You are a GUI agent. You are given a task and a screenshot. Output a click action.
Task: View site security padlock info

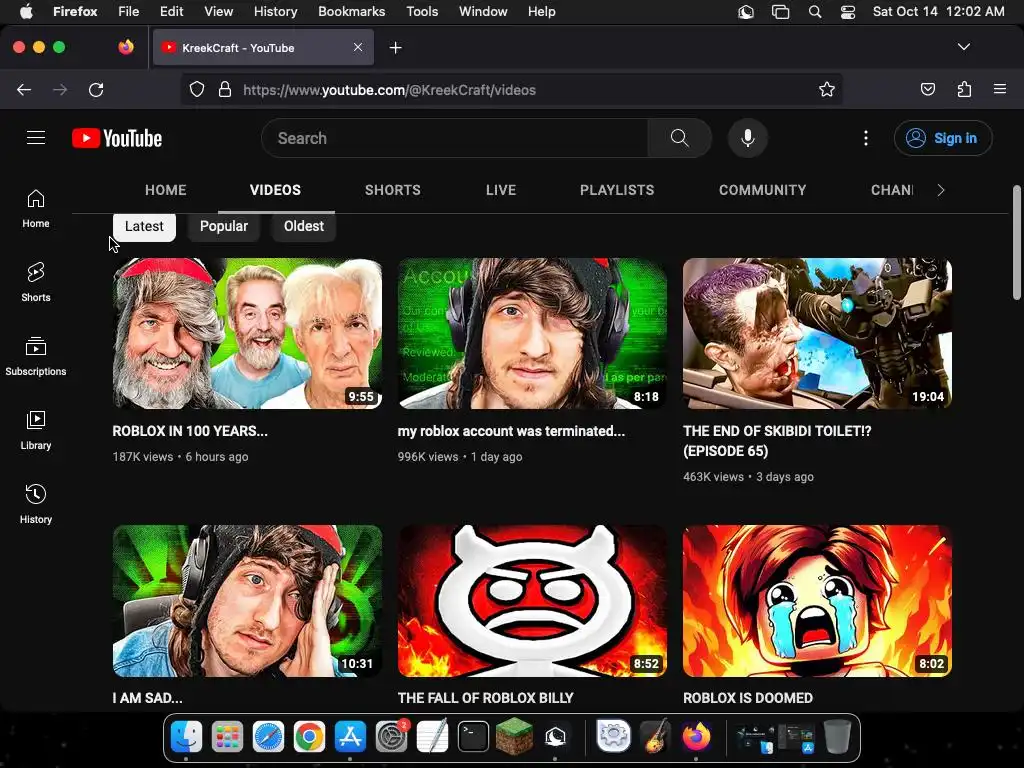[225, 89]
